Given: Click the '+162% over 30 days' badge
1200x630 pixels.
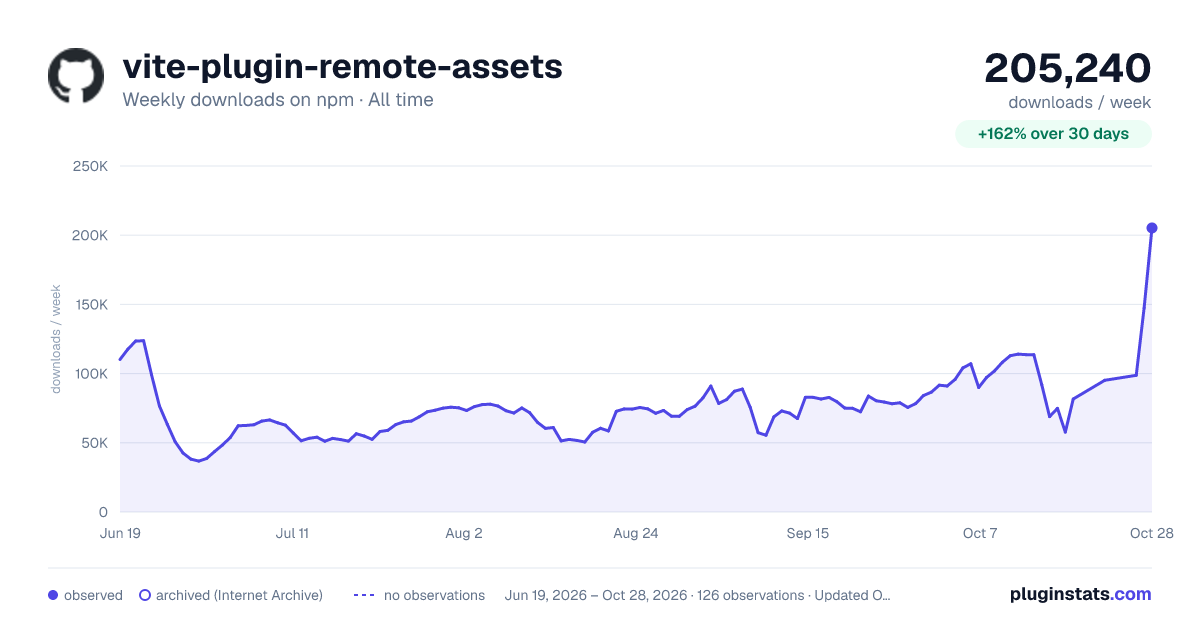Looking at the screenshot, I should (x=1053, y=134).
